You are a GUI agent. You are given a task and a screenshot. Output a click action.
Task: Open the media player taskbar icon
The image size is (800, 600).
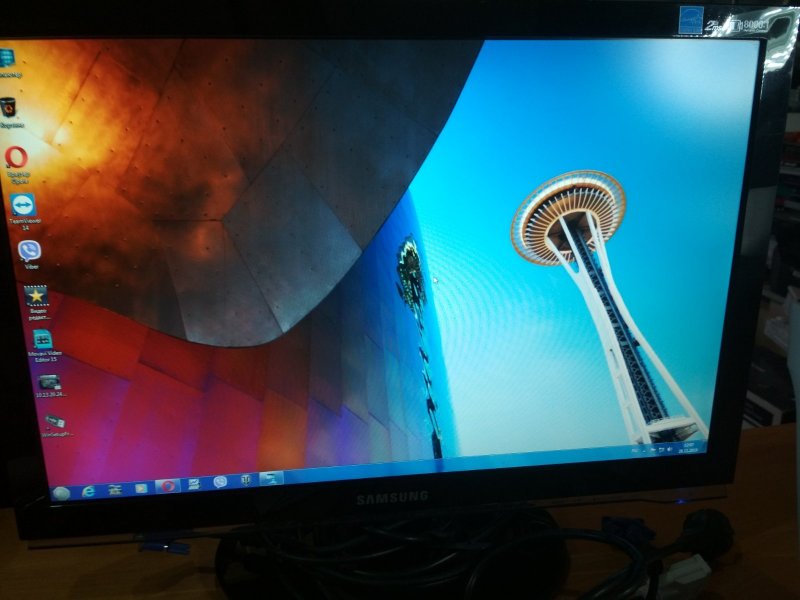(x=142, y=488)
